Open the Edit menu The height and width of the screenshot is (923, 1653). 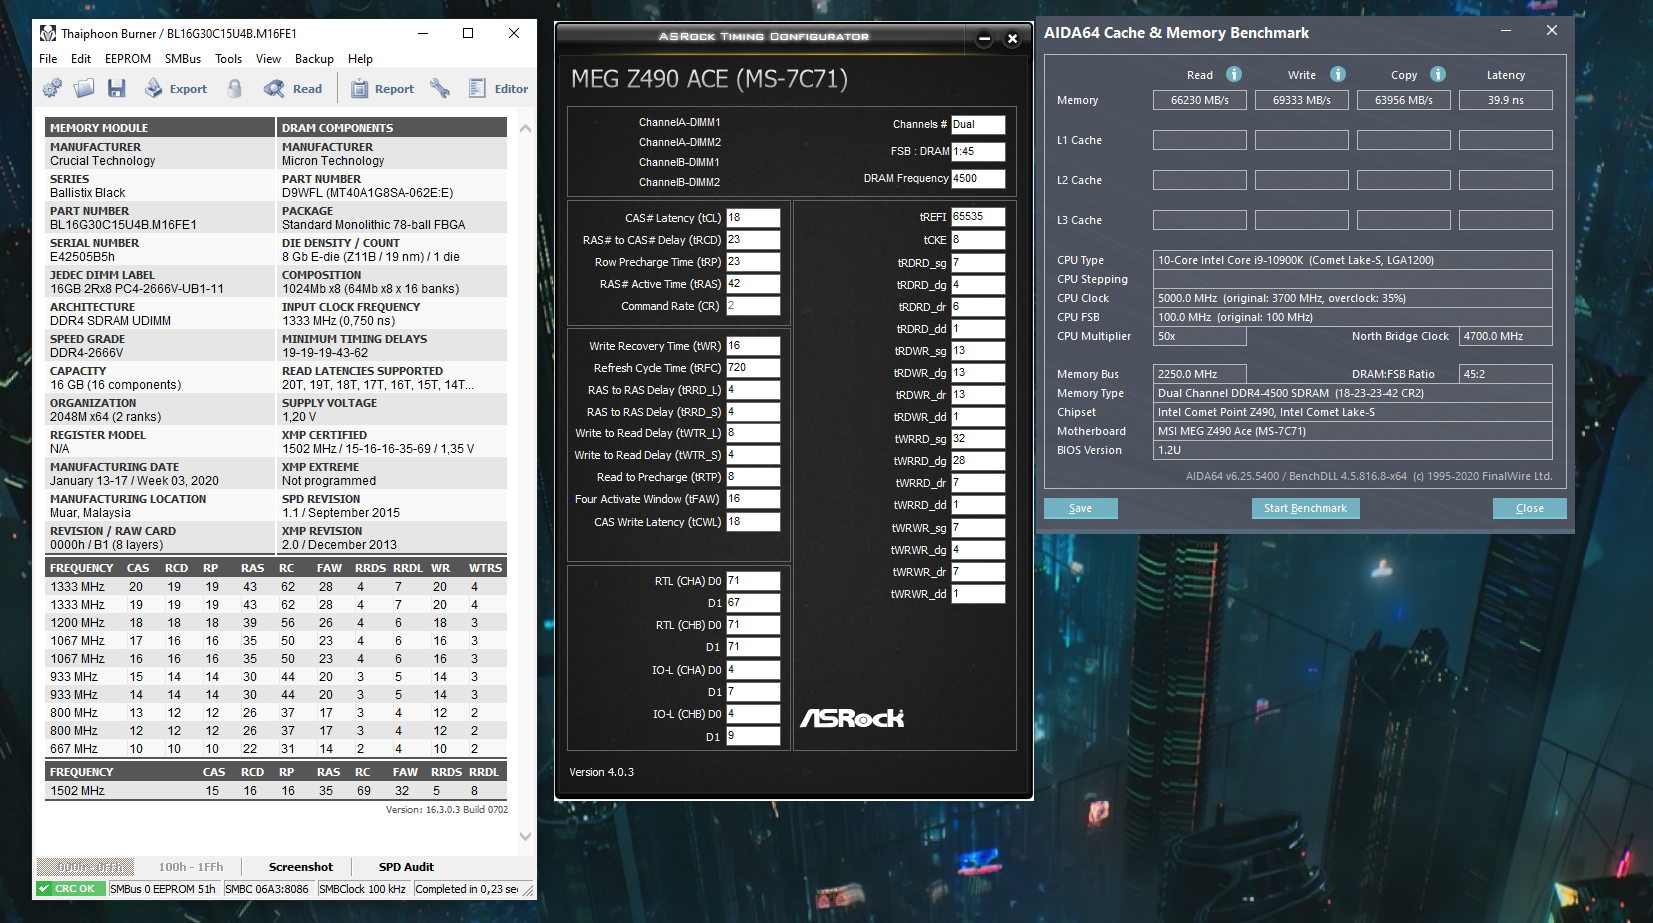point(81,59)
